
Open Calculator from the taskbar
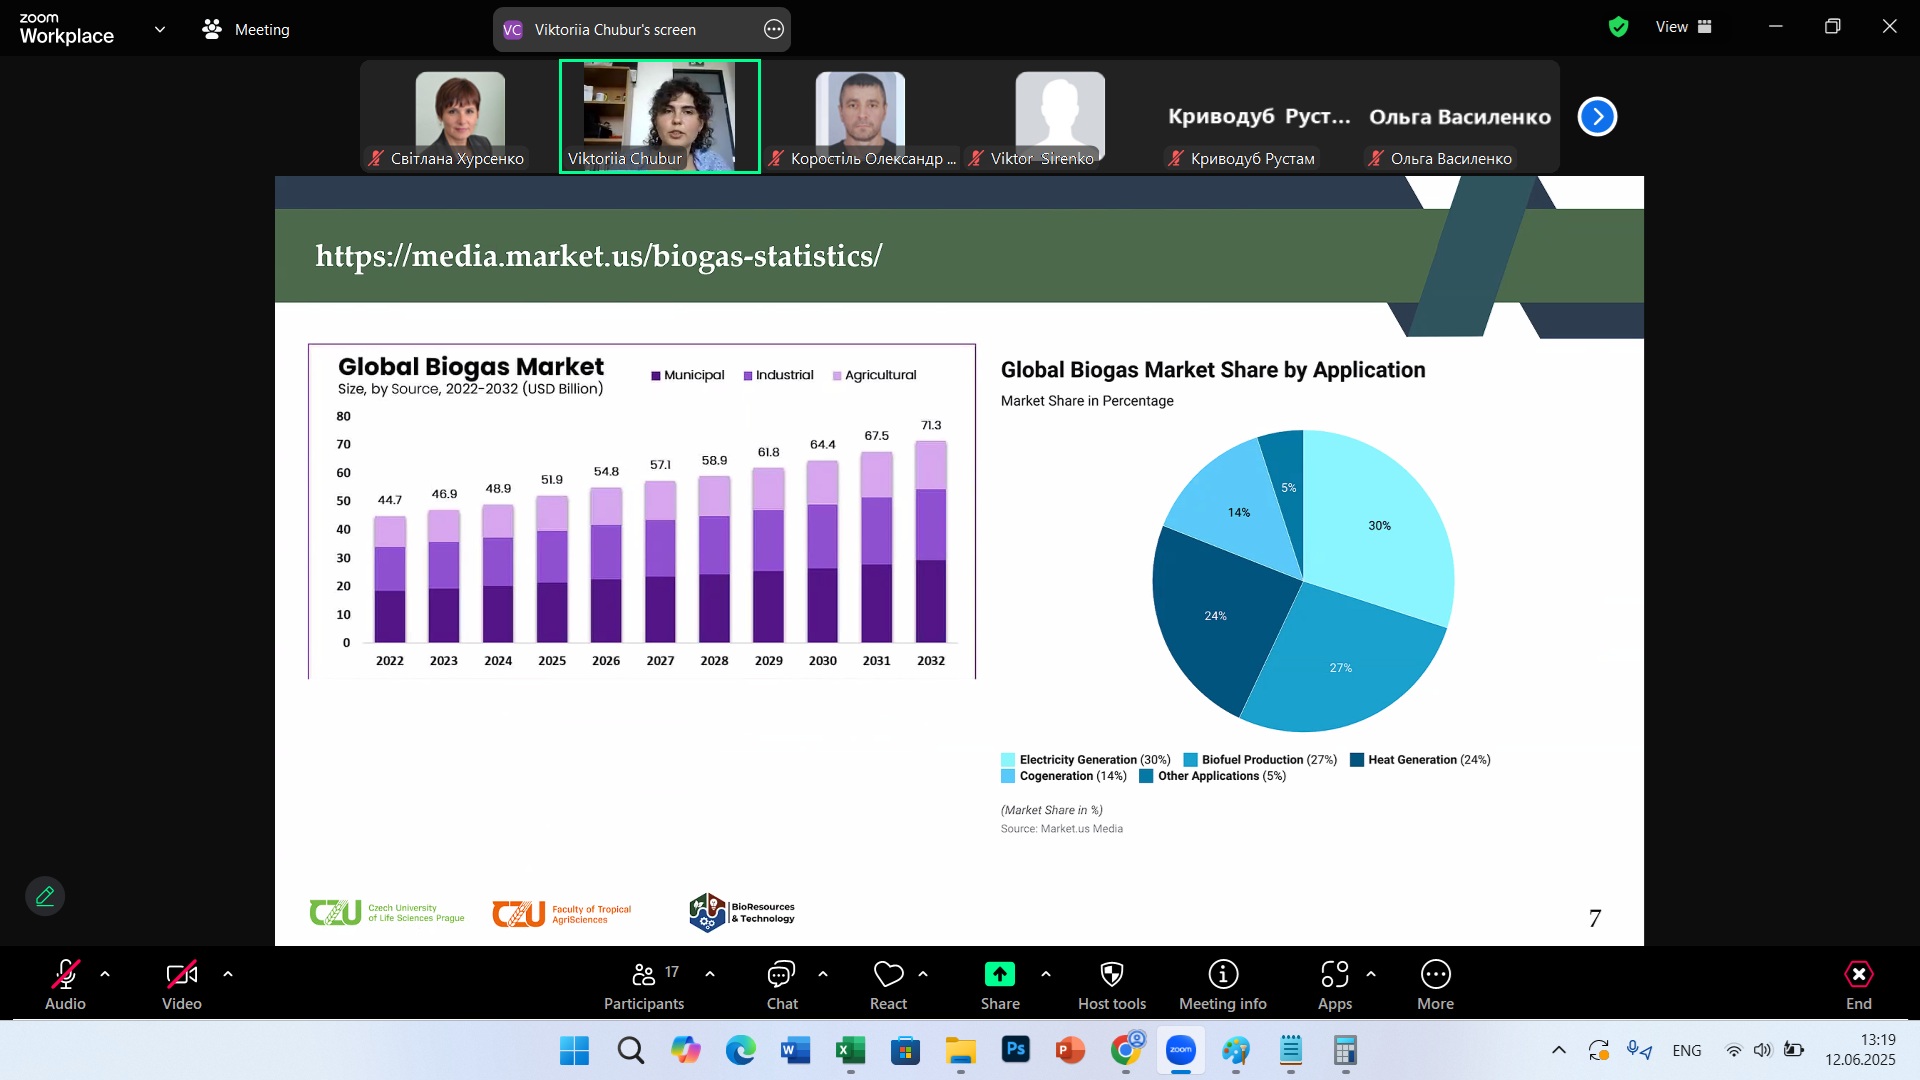(1346, 1050)
